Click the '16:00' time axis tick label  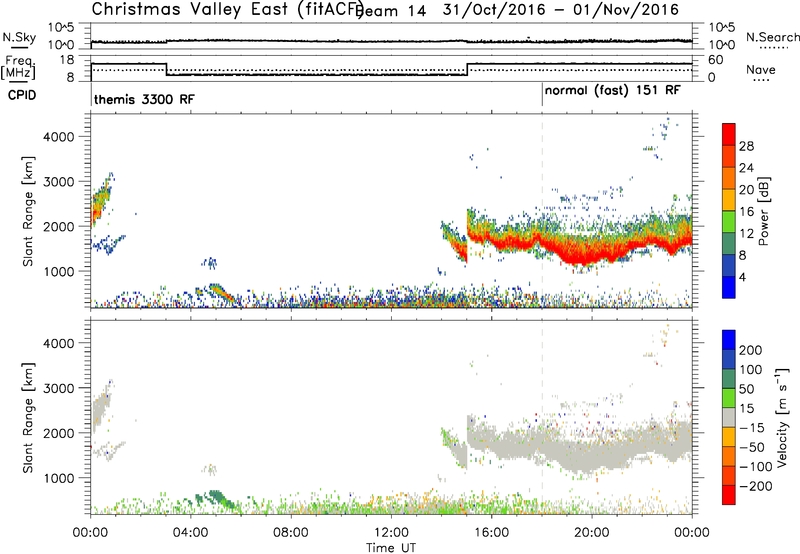tap(491, 533)
